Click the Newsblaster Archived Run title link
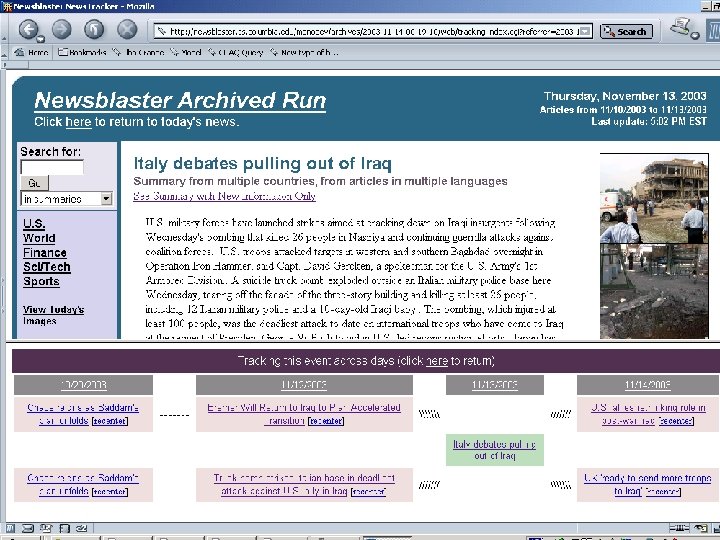Screen dimensions: 720x540 click(180, 101)
